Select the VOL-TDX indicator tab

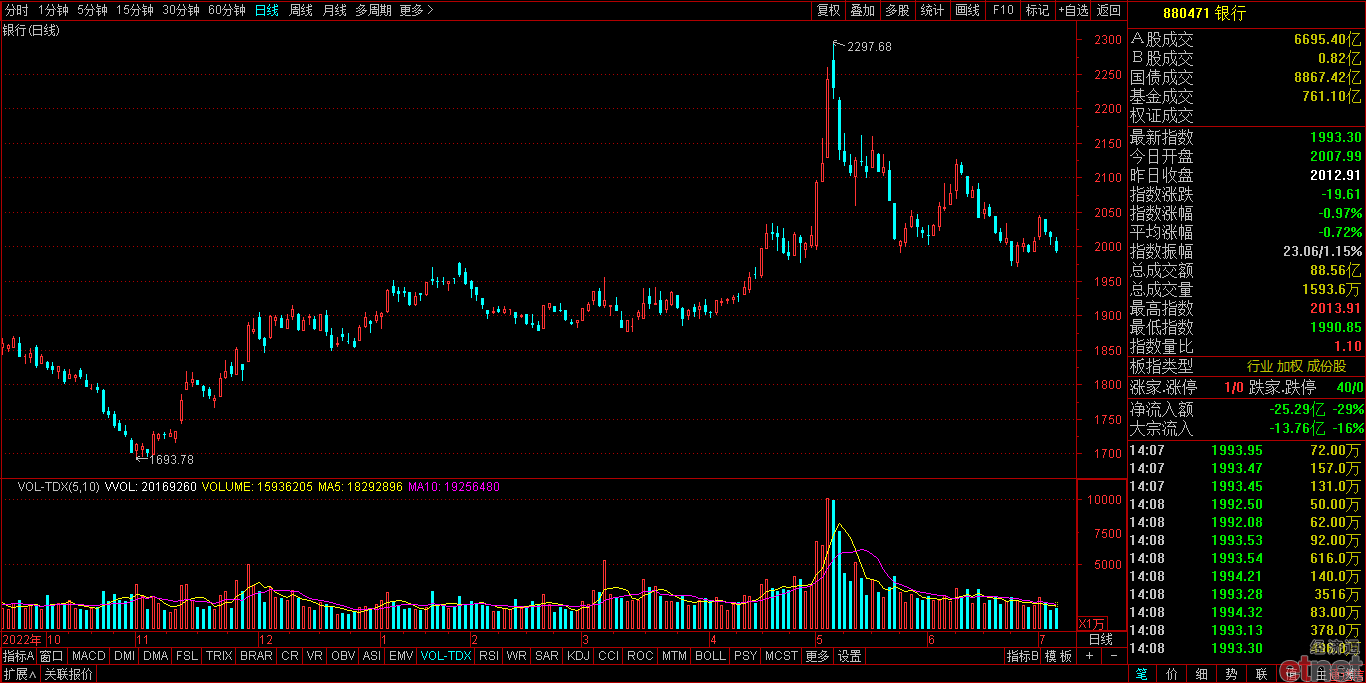point(446,656)
